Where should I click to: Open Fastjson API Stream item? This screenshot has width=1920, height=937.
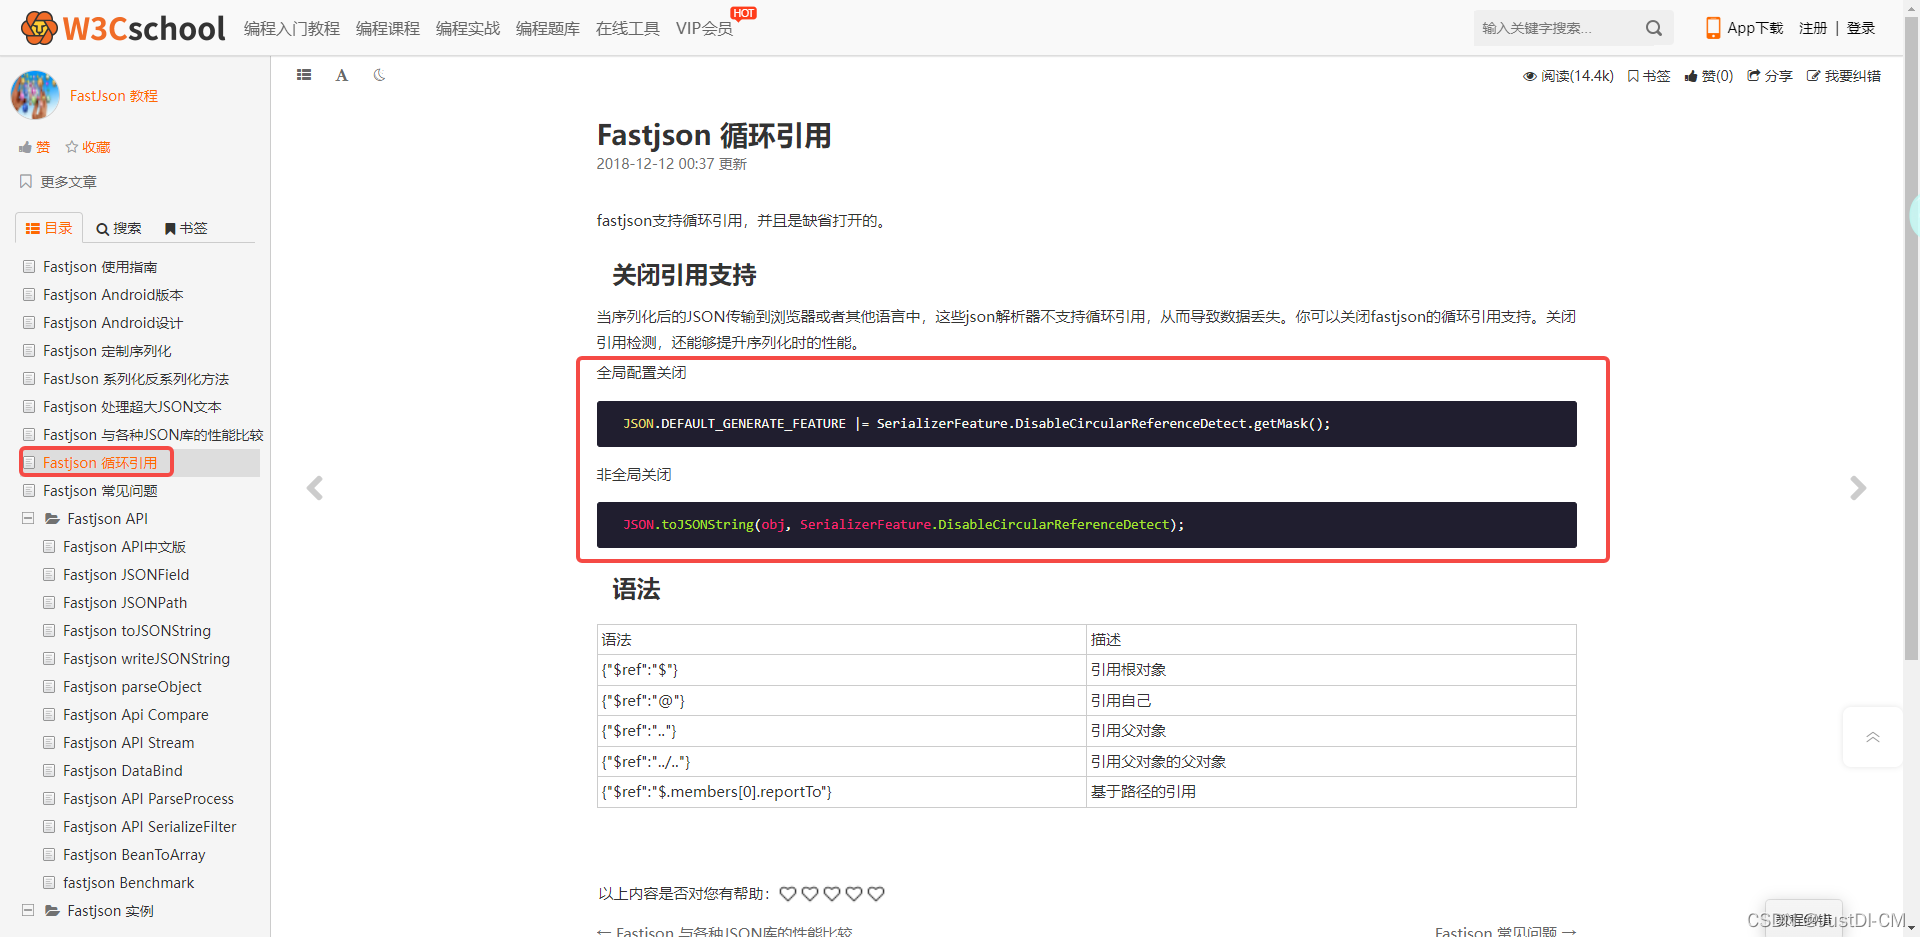[129, 743]
